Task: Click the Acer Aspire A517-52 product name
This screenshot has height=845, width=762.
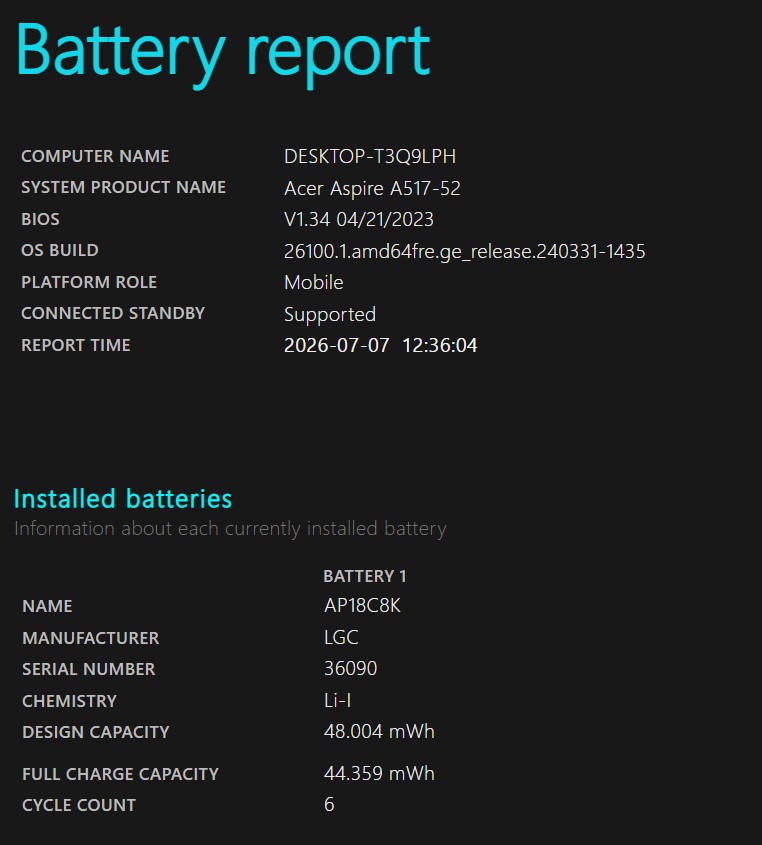Action: coord(372,188)
